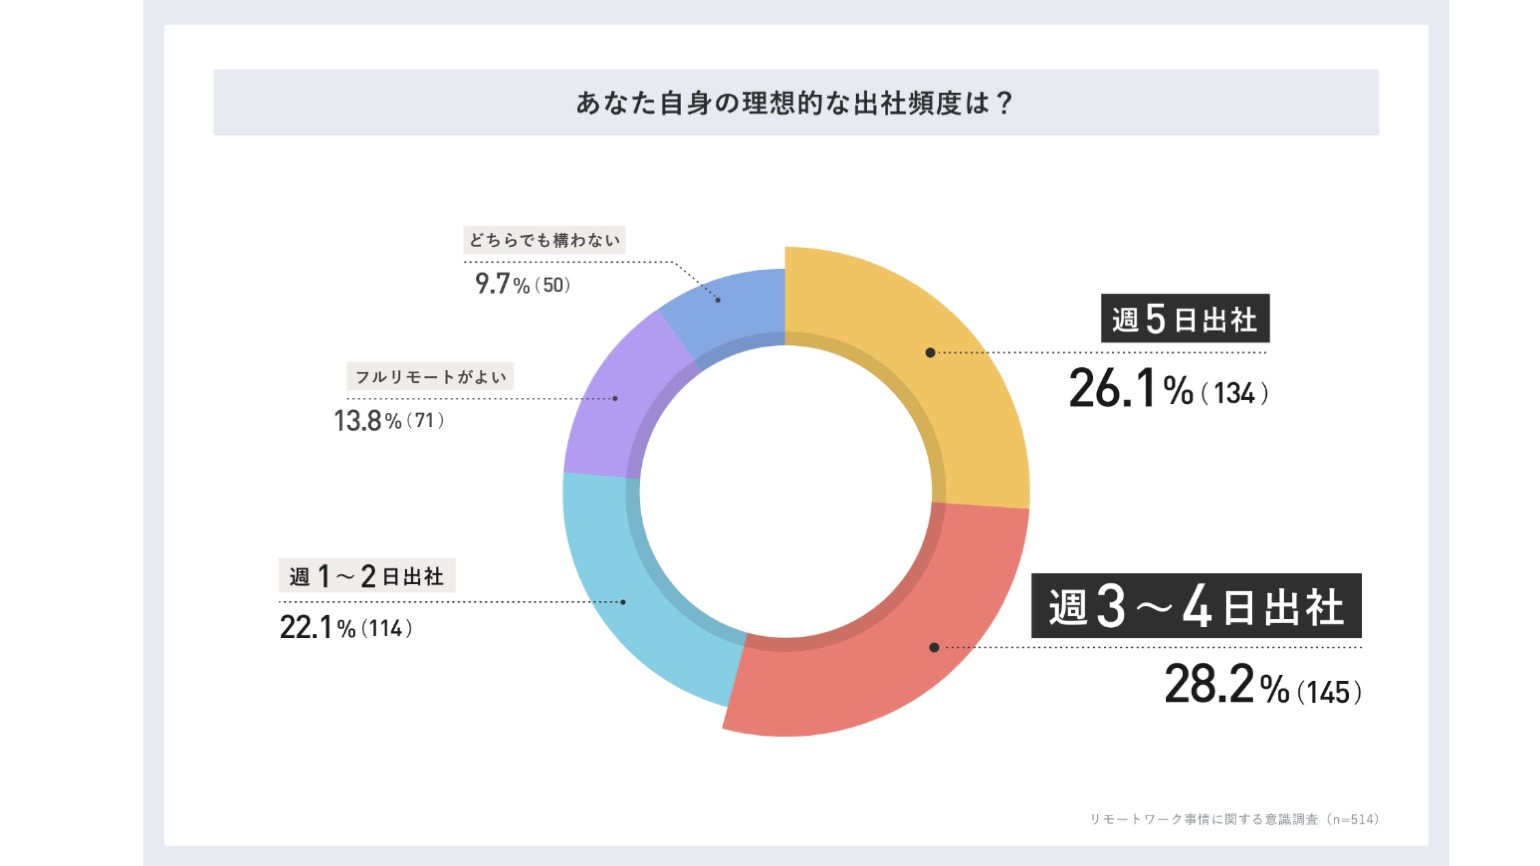
Task: Select the 週3〜4日出社 black label
Action: [x=1196, y=606]
